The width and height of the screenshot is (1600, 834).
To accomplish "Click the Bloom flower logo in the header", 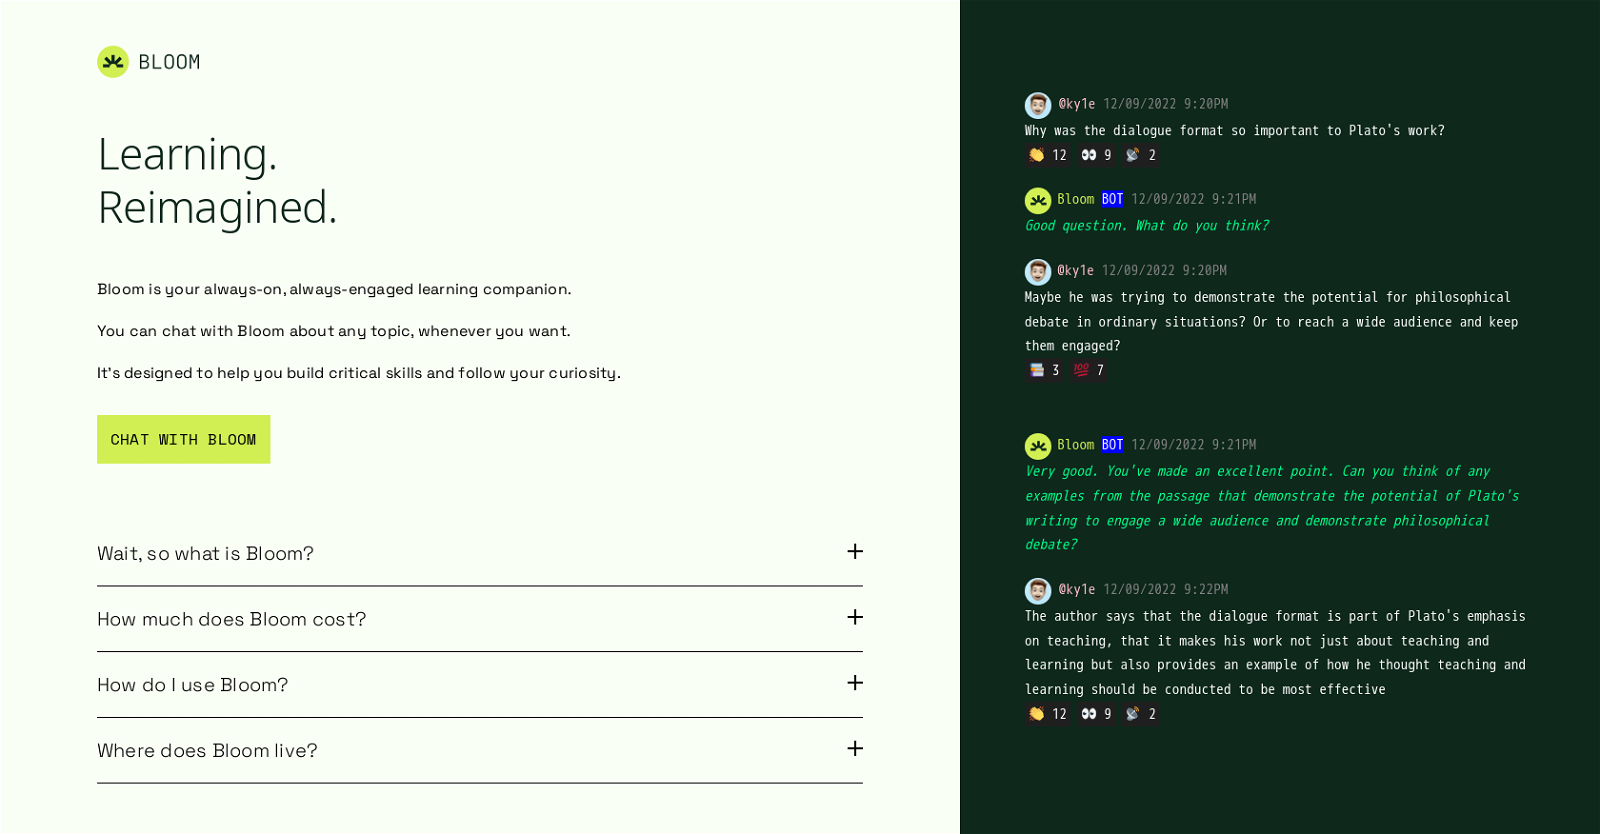I will (x=112, y=61).
